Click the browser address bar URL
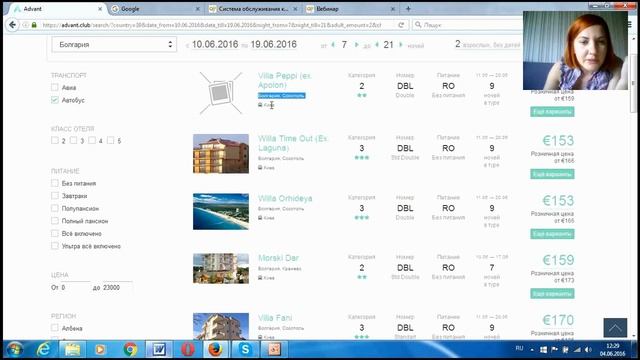This screenshot has width=640, height=360. 212,25
